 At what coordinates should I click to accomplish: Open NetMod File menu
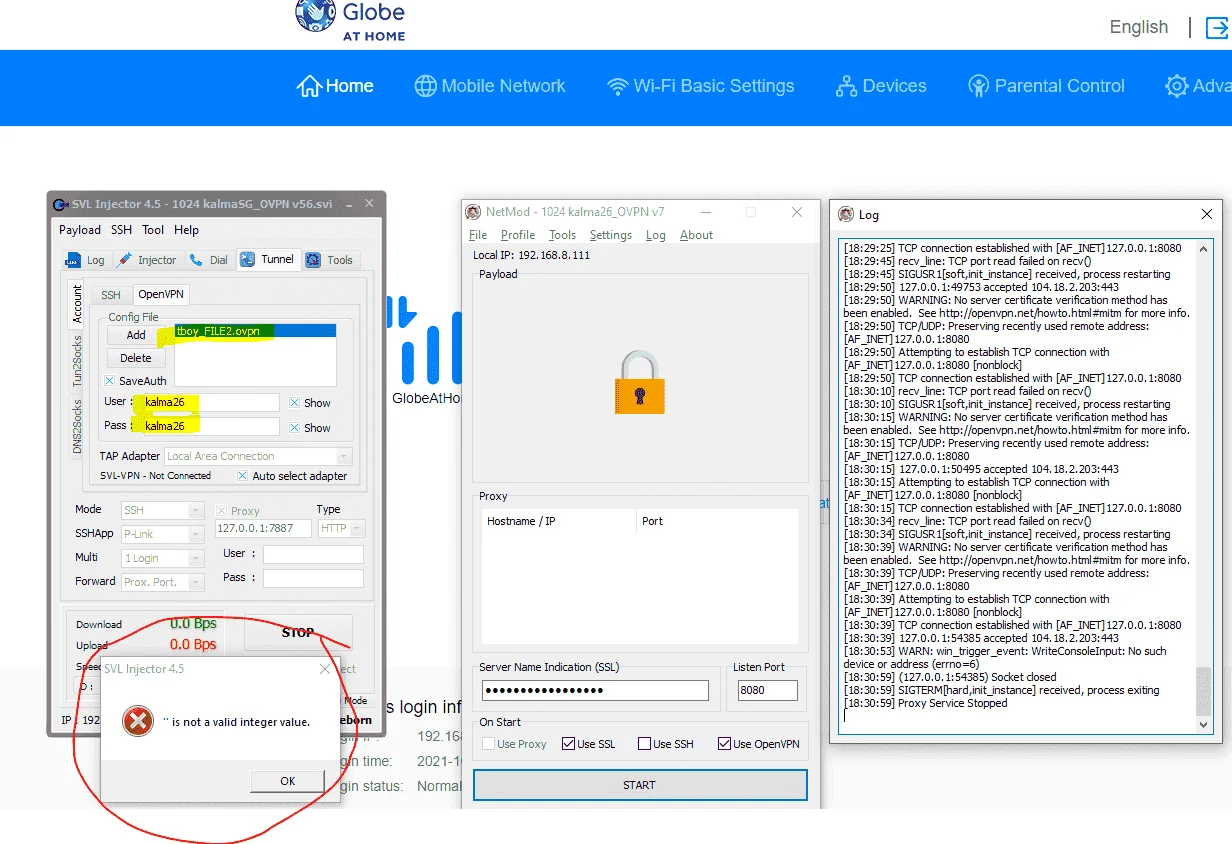478,235
